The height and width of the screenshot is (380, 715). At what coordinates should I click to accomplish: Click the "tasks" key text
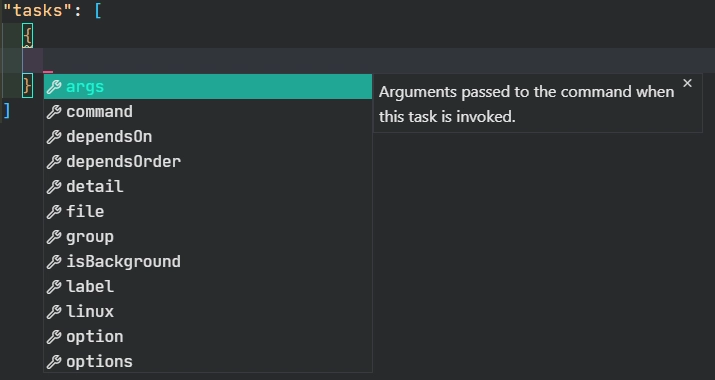(37, 10)
